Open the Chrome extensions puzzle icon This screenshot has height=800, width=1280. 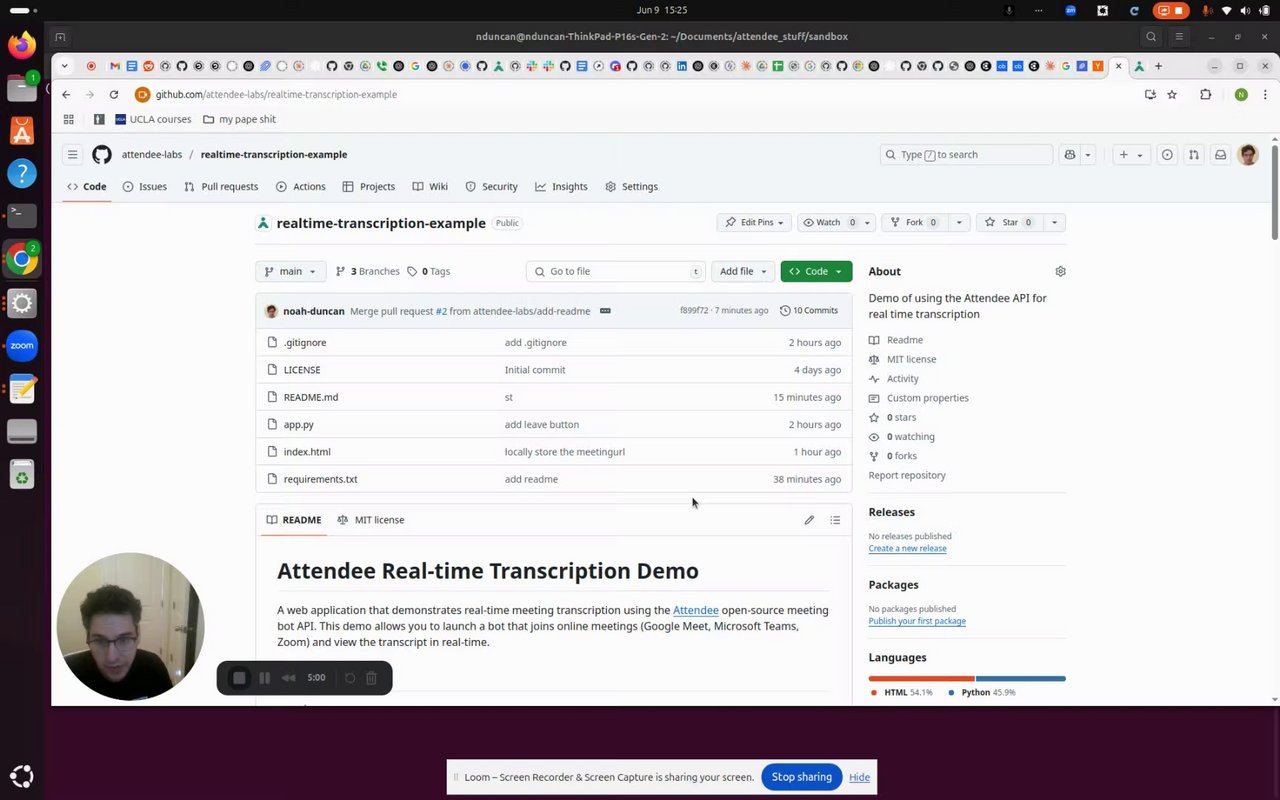point(1205,94)
